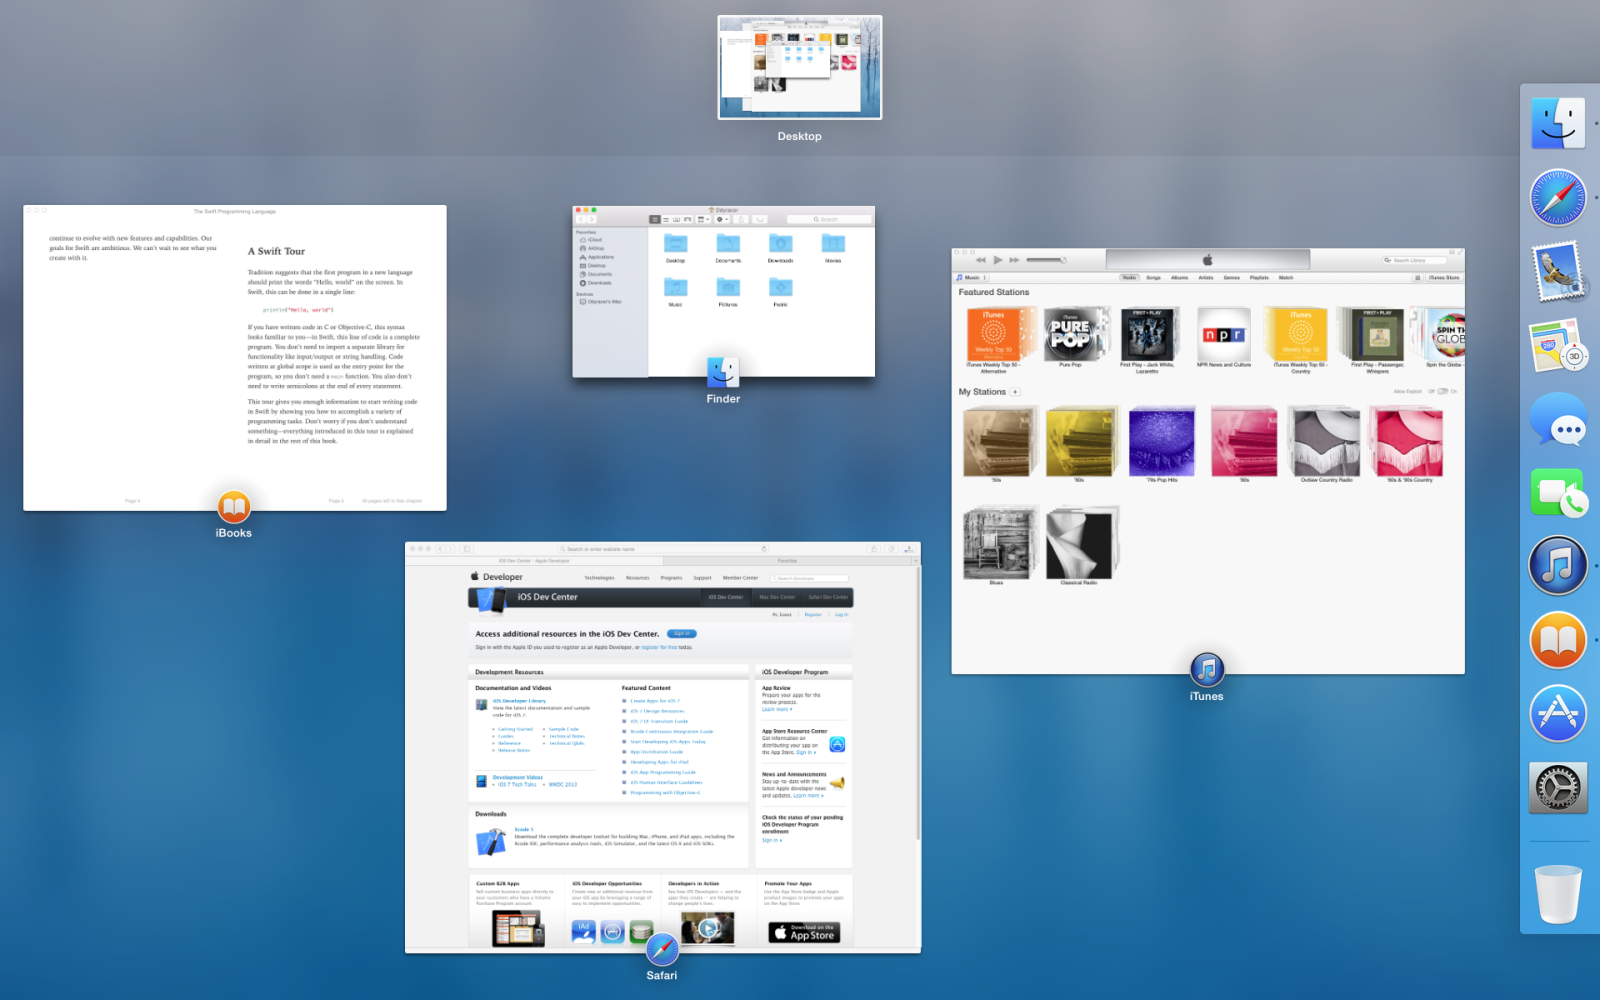The width and height of the screenshot is (1600, 1000).
Task: Add a station with the My Stations plus button
Action: point(1015,392)
